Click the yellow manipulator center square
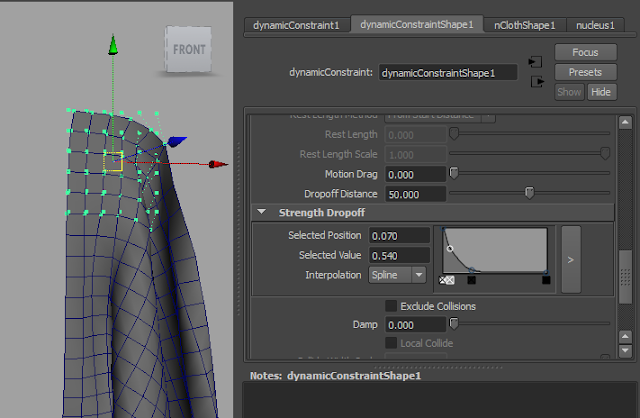The image size is (640, 418). click(113, 161)
